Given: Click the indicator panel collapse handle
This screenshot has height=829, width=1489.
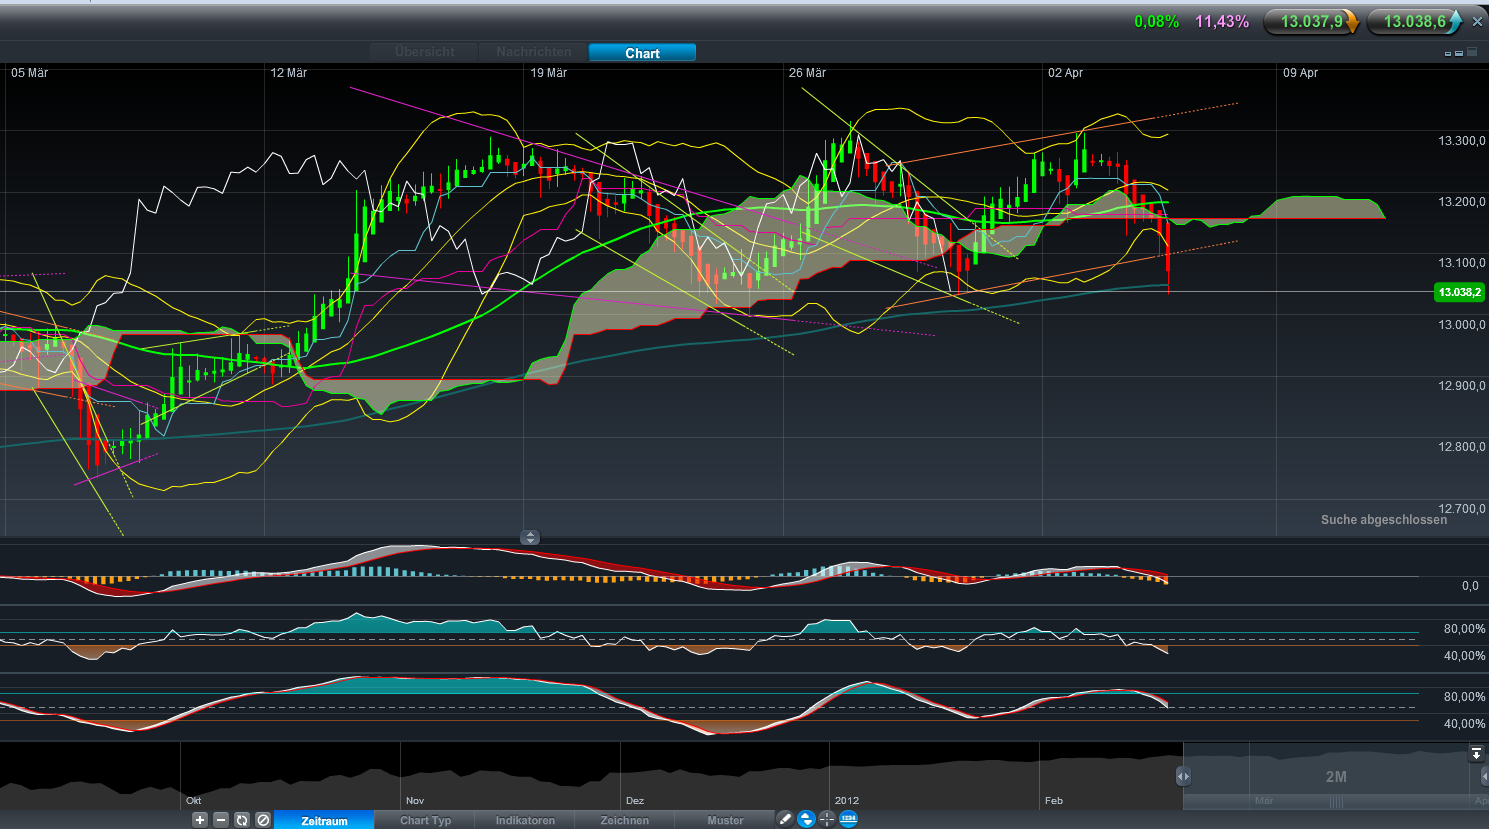Looking at the screenshot, I should pyautogui.click(x=530, y=538).
